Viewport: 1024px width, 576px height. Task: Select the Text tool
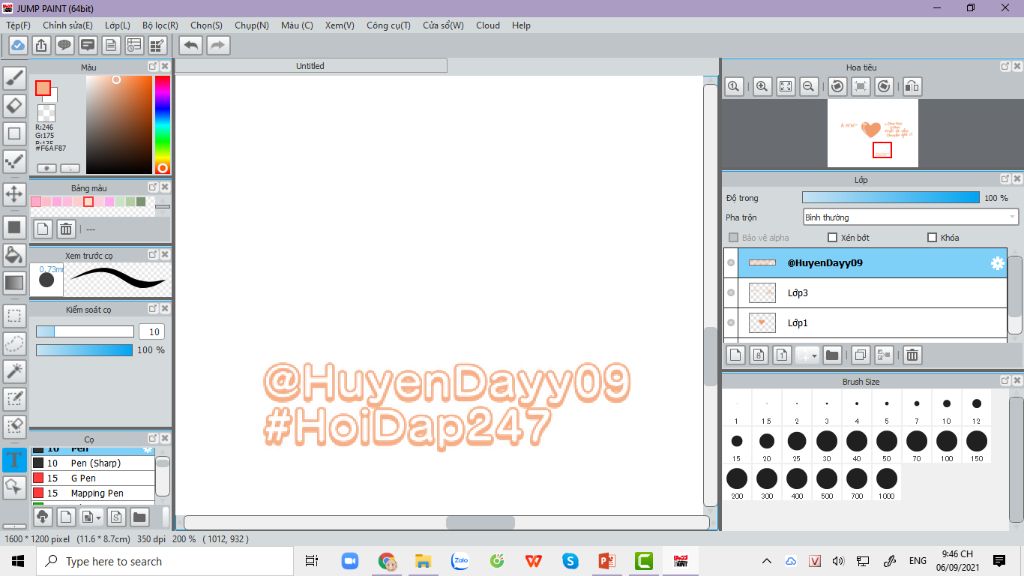[x=14, y=460]
